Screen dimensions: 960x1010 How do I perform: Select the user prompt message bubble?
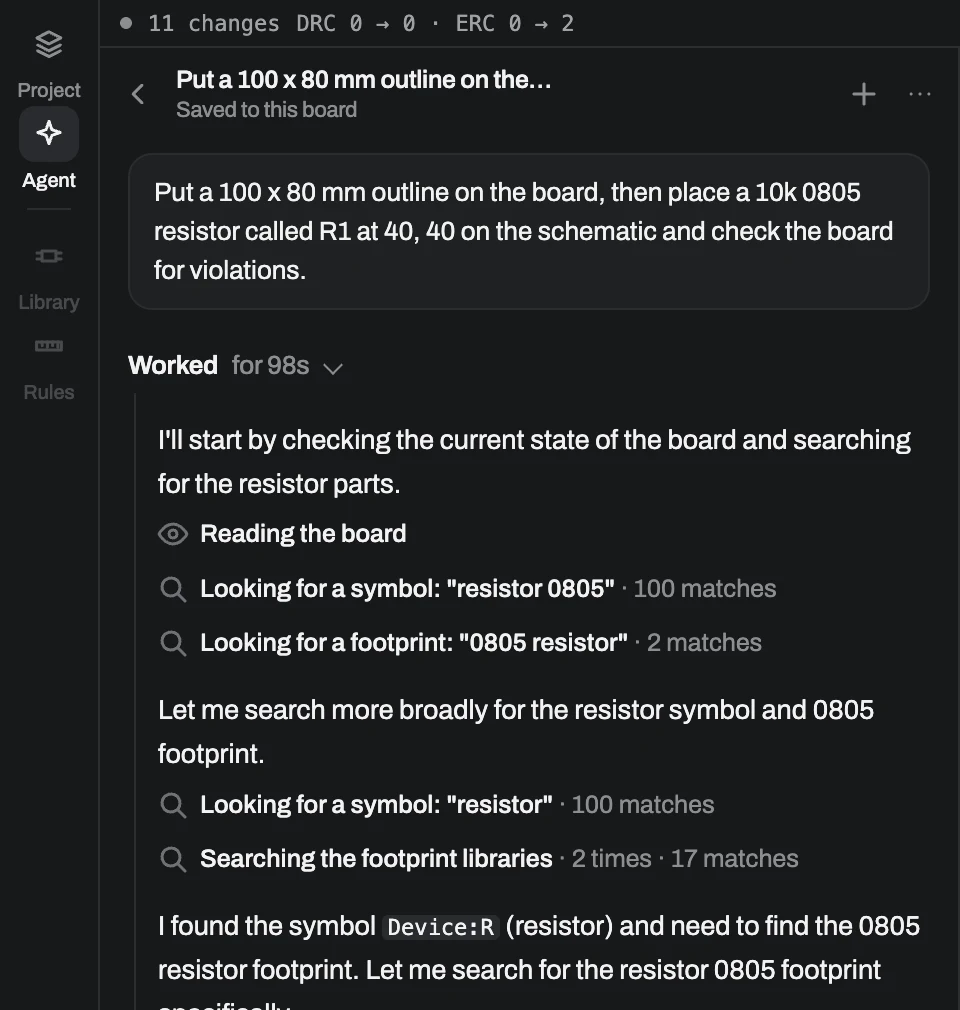tap(528, 231)
